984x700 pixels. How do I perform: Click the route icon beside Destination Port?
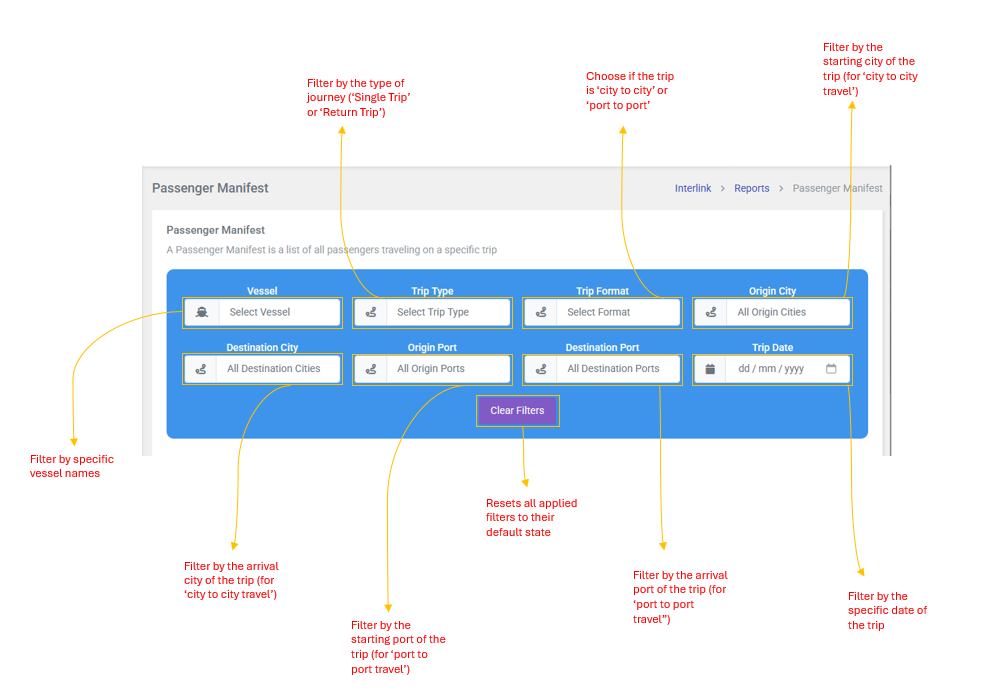coord(541,369)
